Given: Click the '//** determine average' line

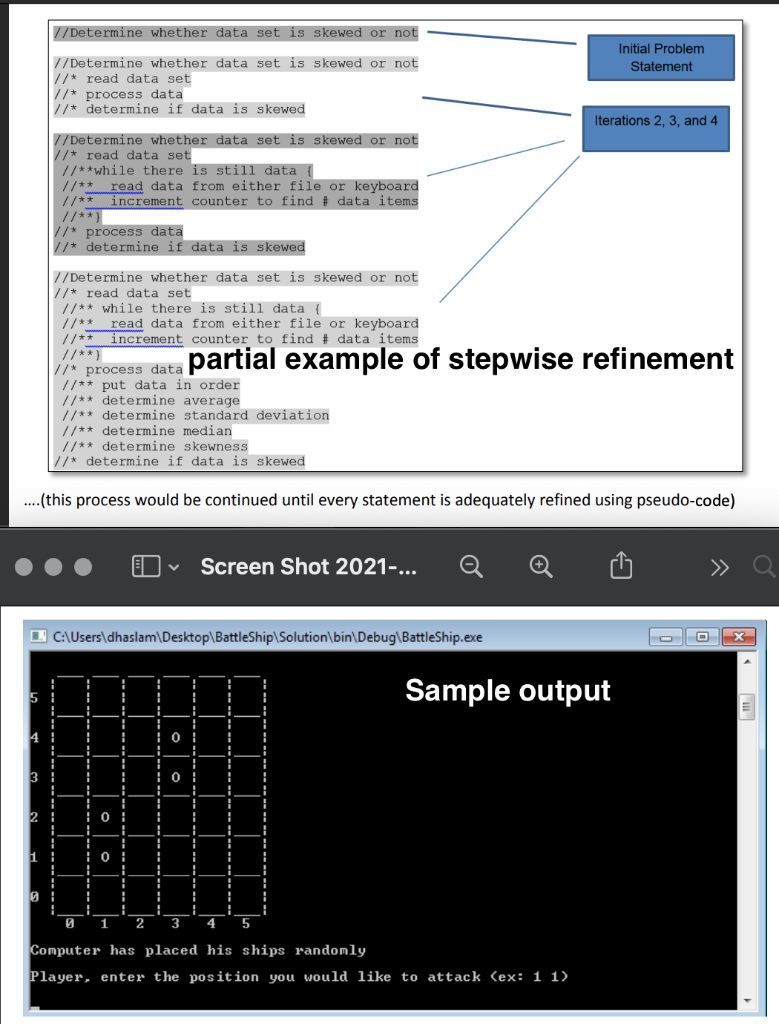Looking at the screenshot, I should coord(151,400).
